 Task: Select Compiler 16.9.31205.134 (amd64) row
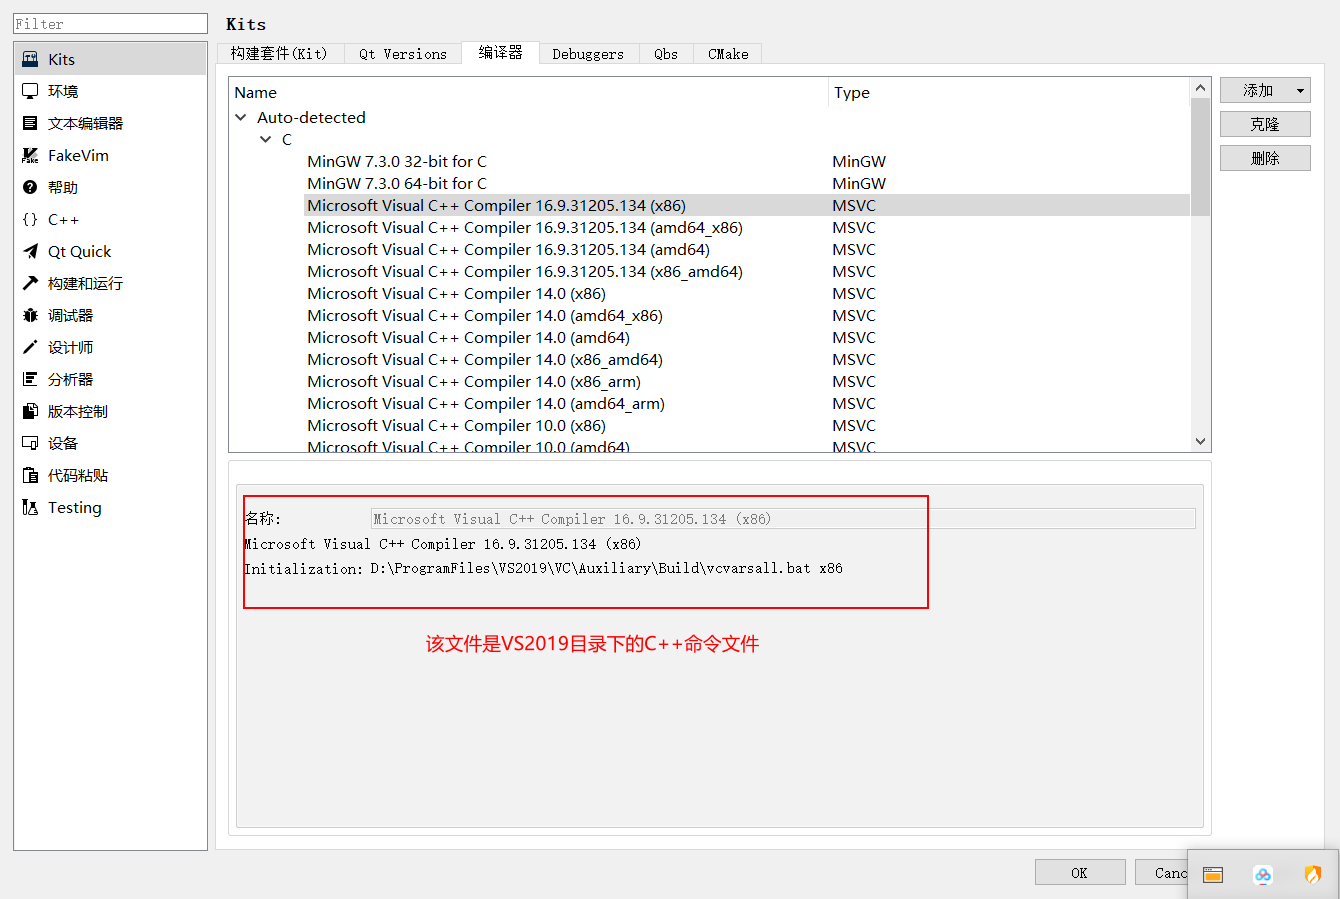pos(747,249)
